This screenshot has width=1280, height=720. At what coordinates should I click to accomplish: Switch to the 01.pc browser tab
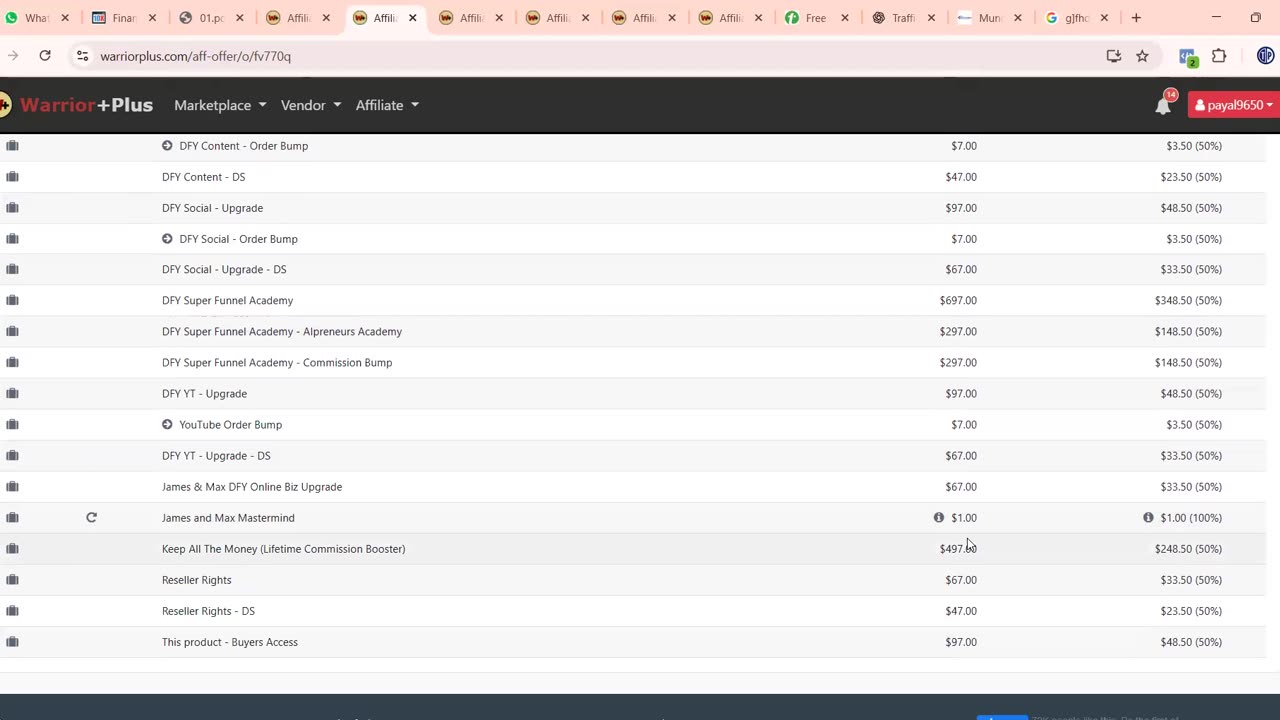click(211, 17)
